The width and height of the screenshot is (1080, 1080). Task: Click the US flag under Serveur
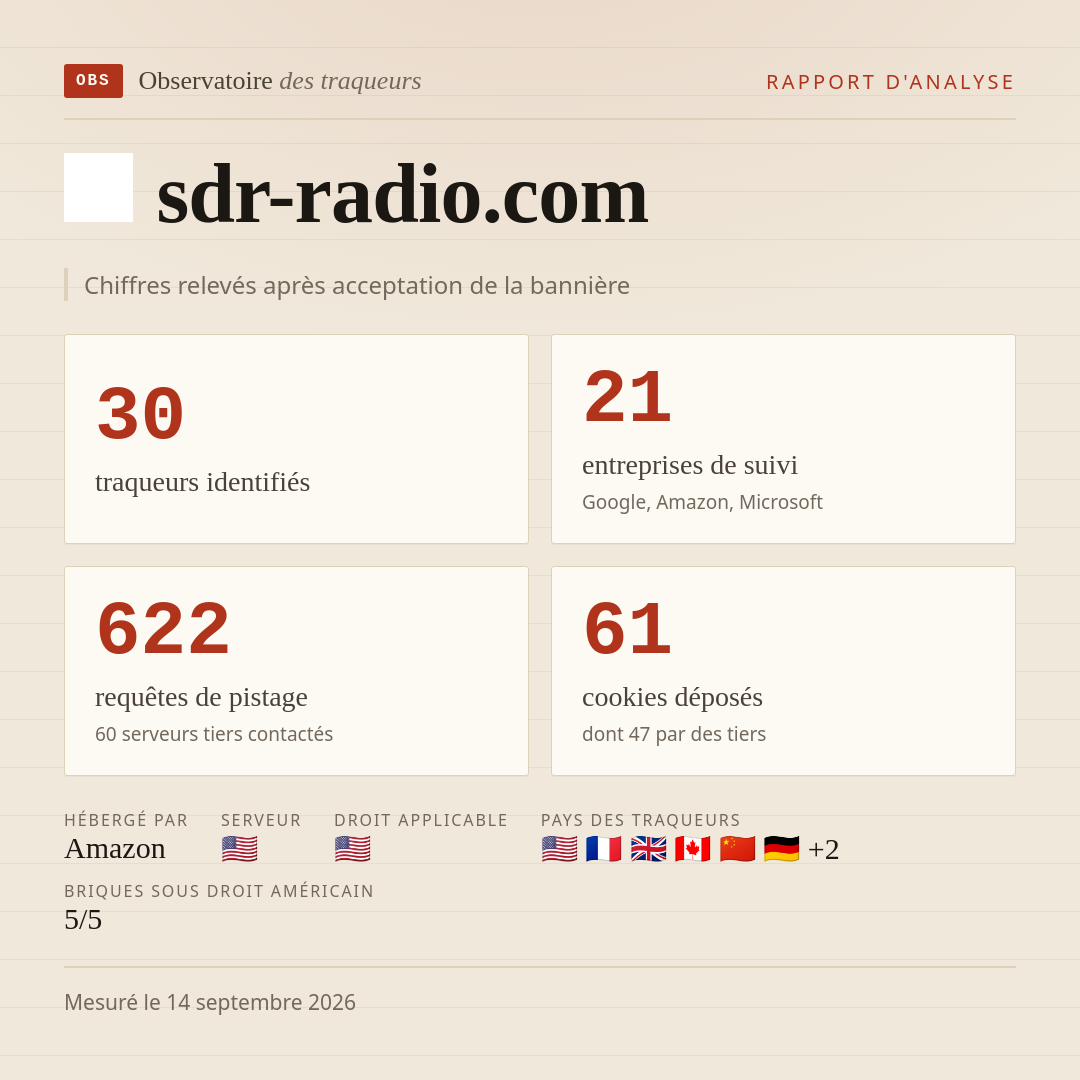pos(240,849)
